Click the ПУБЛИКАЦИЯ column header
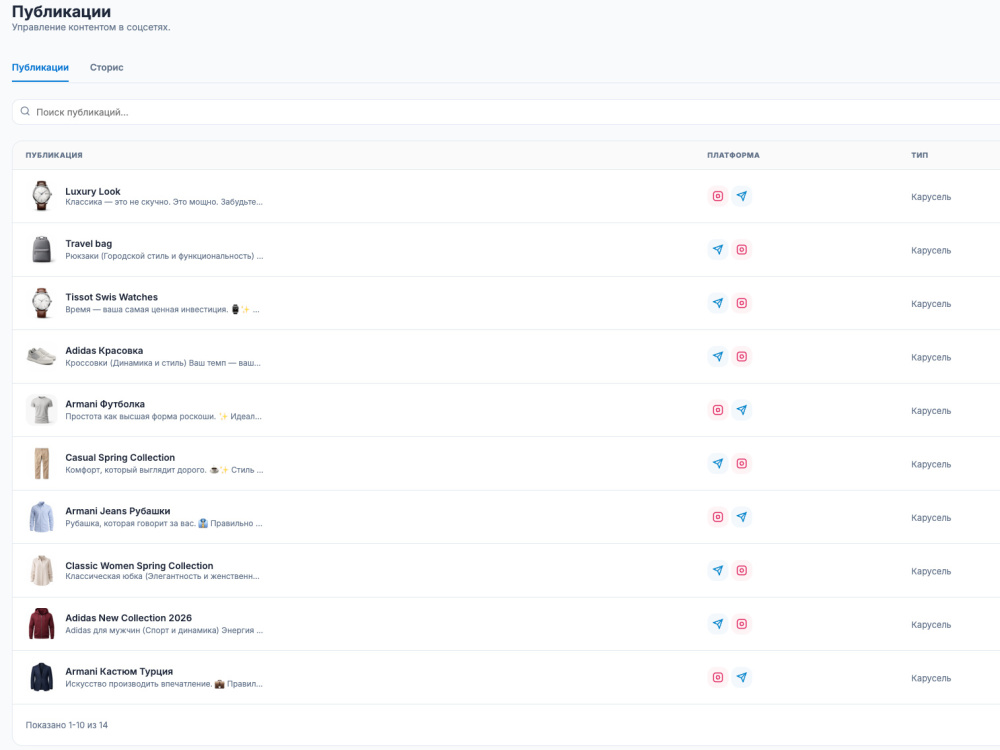The width and height of the screenshot is (1000, 750). pos(54,155)
